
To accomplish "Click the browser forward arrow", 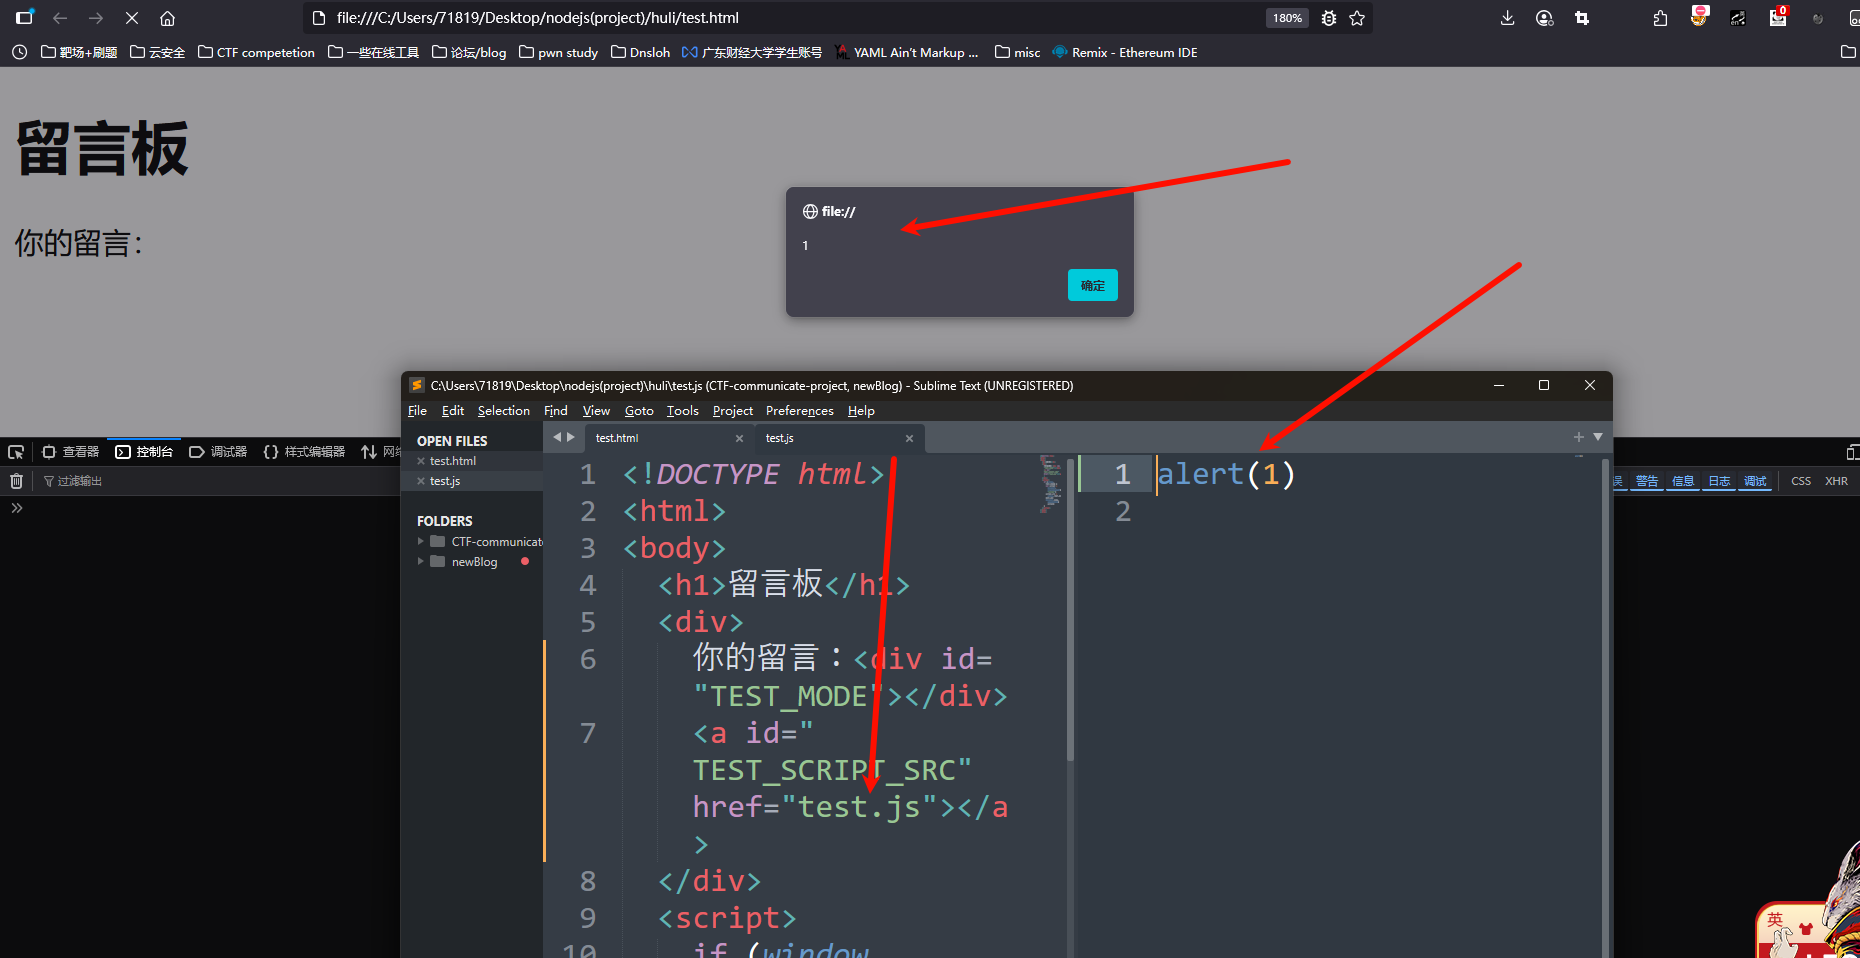I will (x=96, y=18).
